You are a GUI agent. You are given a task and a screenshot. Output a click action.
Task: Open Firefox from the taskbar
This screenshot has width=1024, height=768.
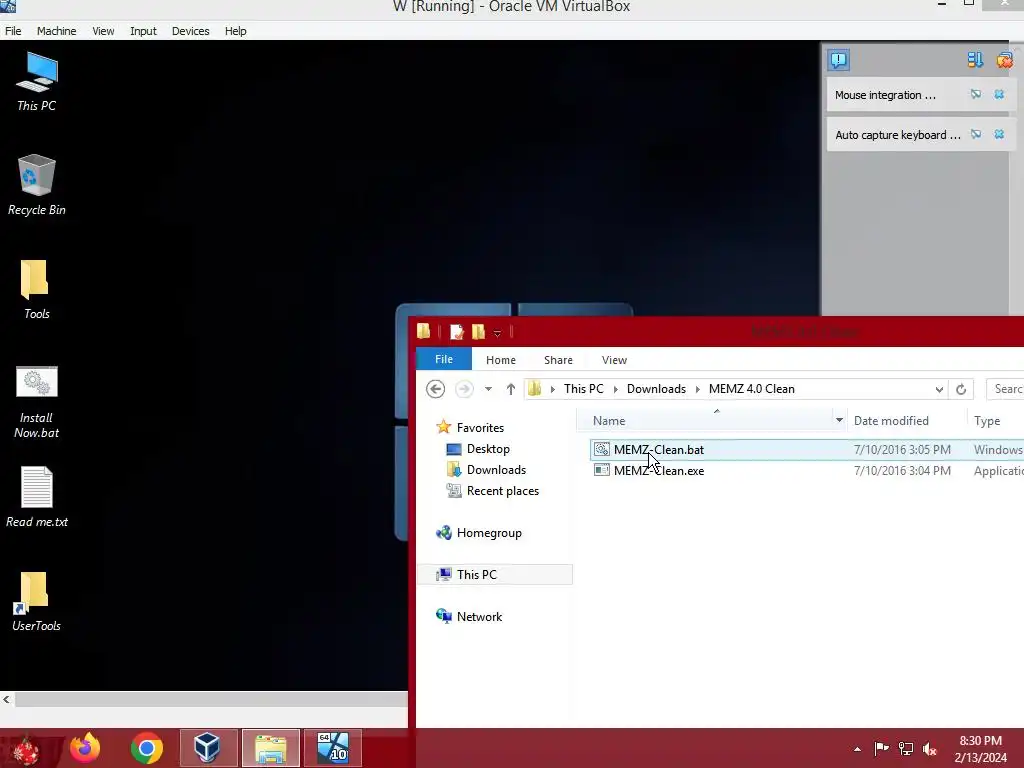point(86,748)
